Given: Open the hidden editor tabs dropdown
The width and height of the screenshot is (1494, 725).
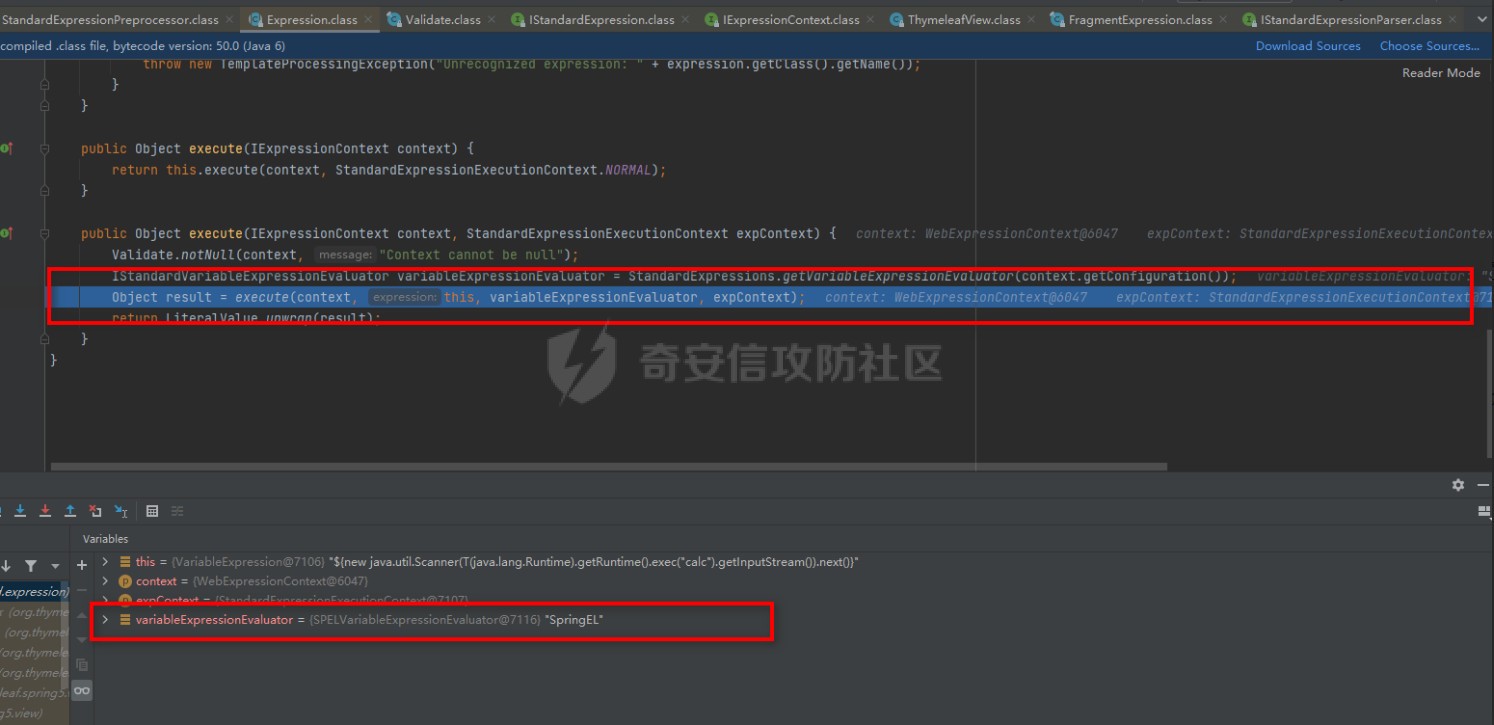Looking at the screenshot, I should pyautogui.click(x=1482, y=19).
